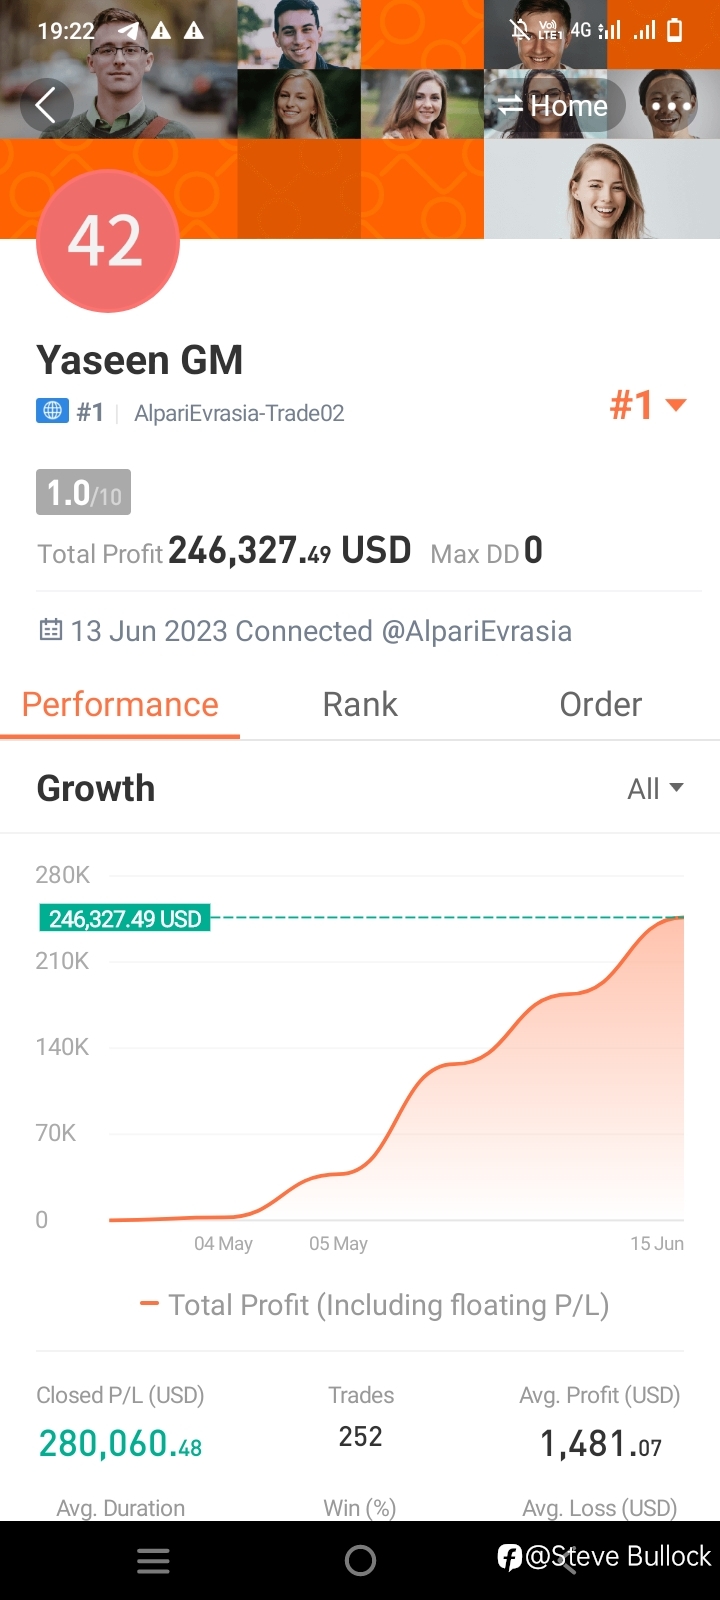The width and height of the screenshot is (720, 1600).
Task: Tap the red 42 avatar circle
Action: [108, 241]
